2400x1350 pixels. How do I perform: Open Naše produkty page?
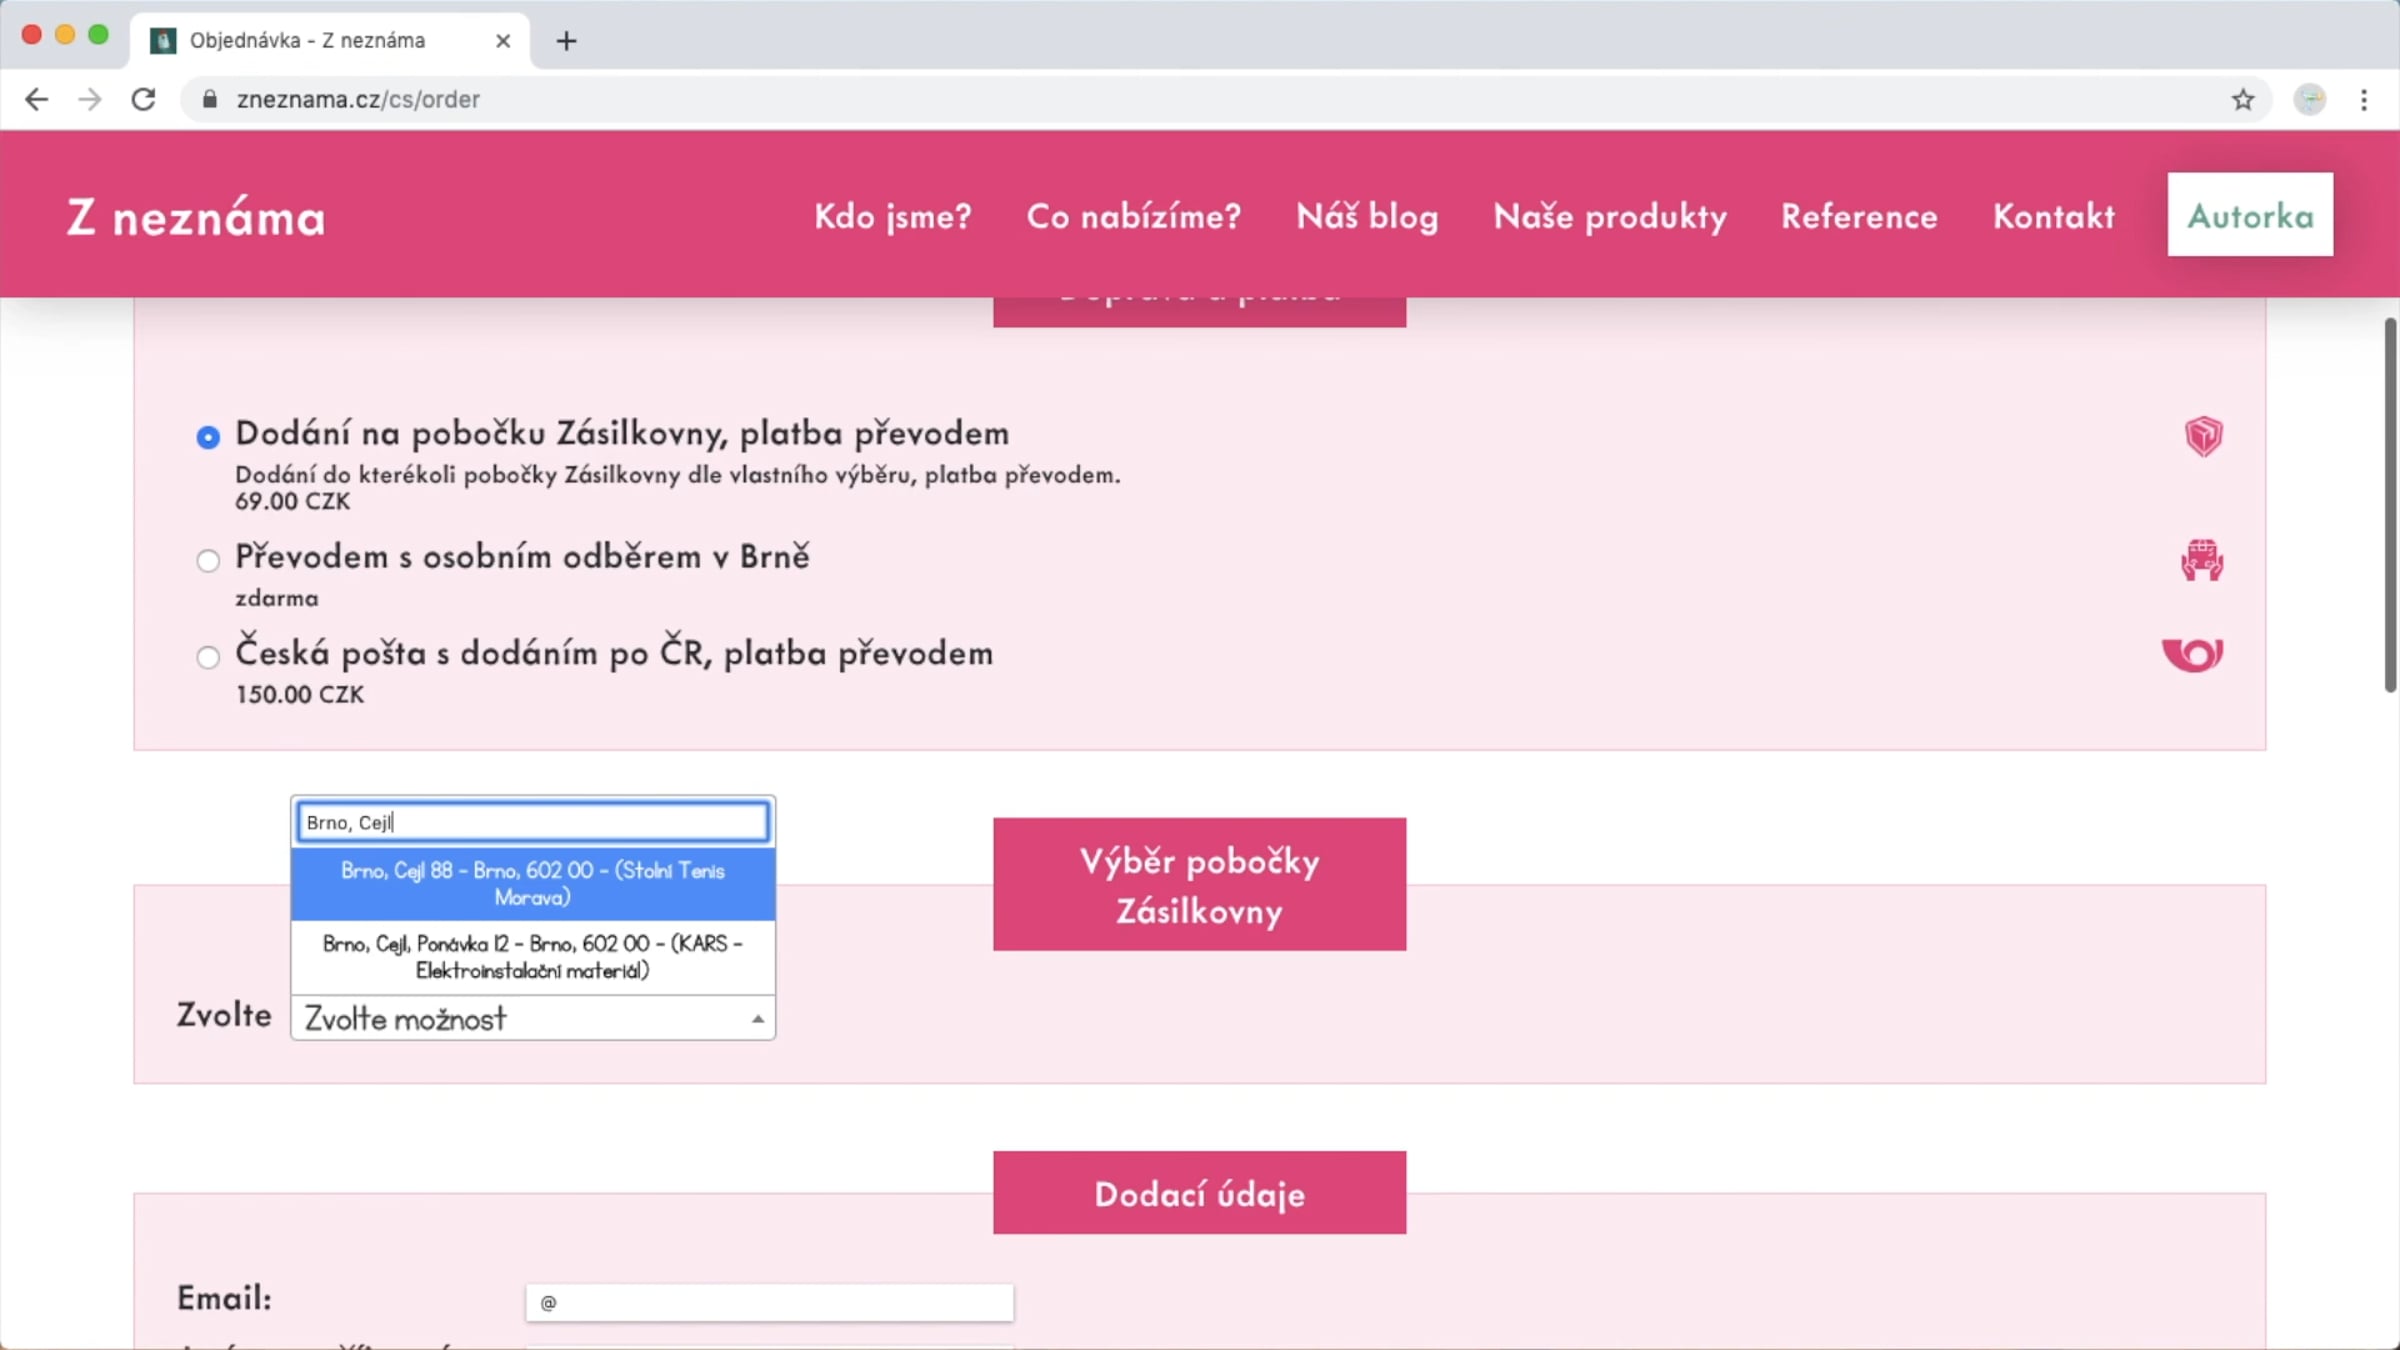[x=1610, y=216]
